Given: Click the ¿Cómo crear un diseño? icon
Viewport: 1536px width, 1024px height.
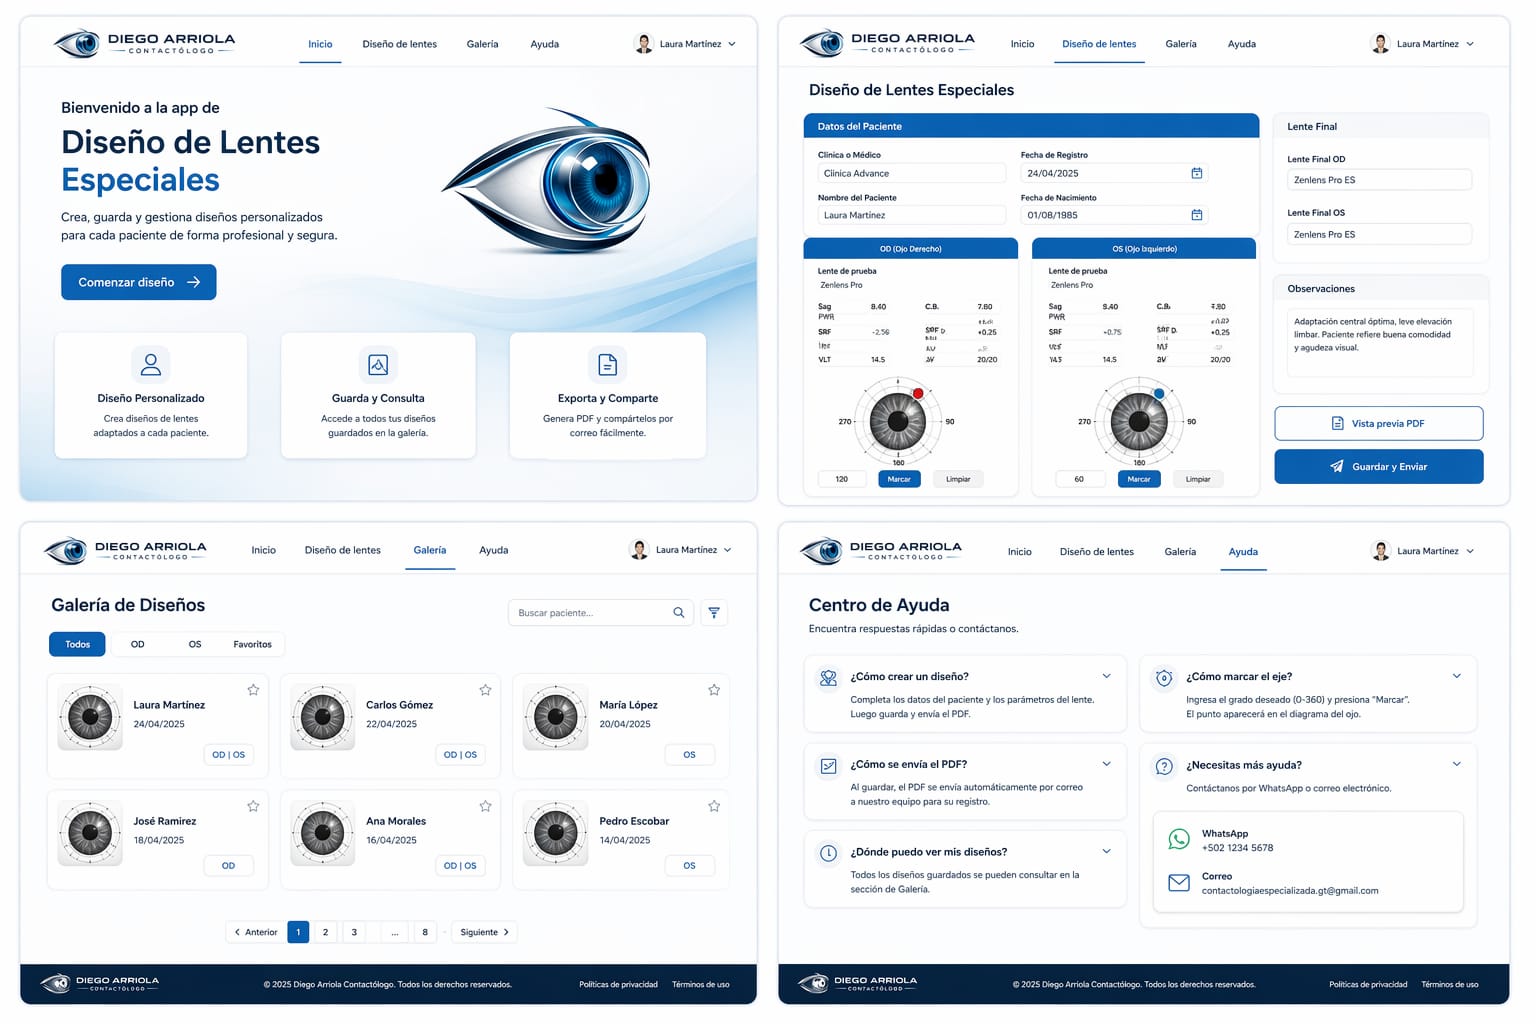Looking at the screenshot, I should 828,678.
